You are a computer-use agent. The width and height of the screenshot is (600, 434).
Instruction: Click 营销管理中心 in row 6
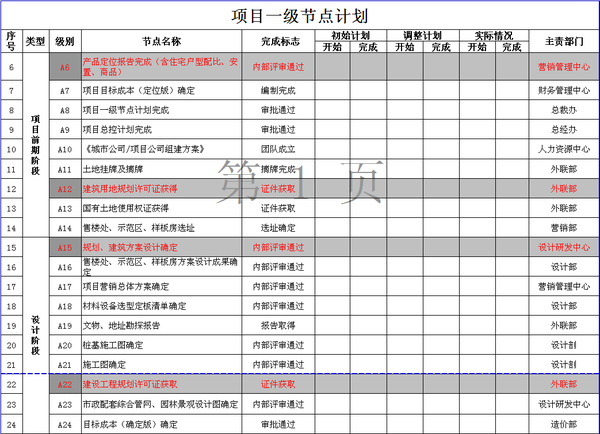564,67
